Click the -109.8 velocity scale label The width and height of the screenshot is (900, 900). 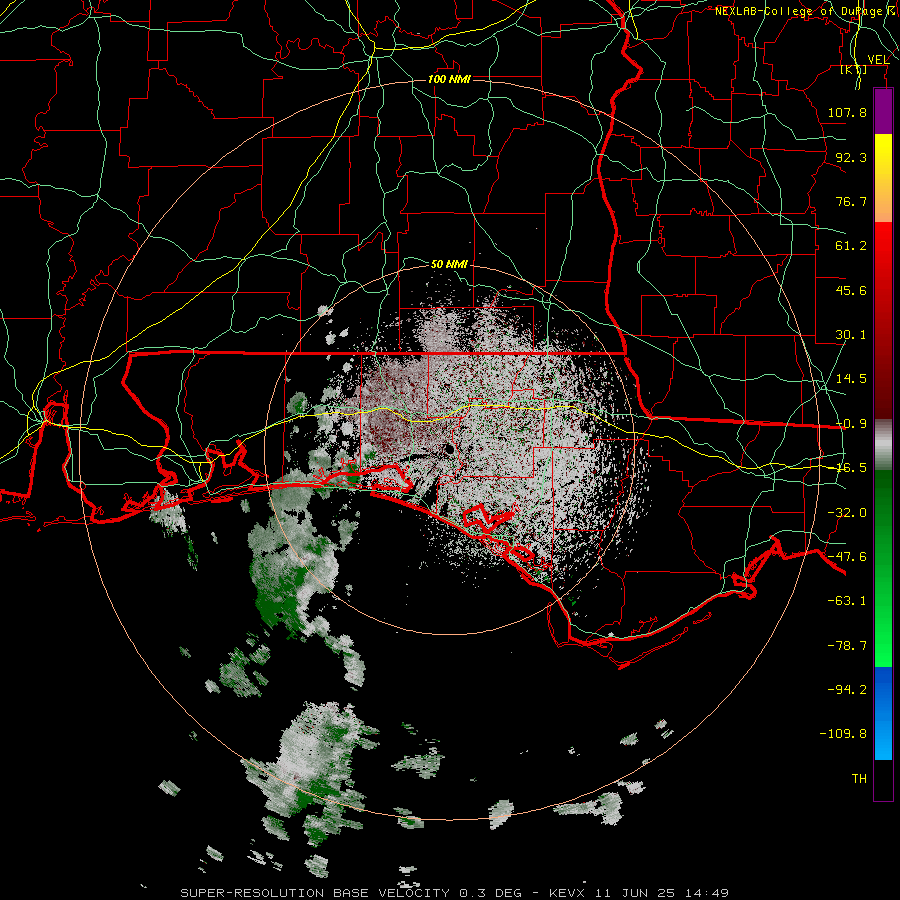point(843,734)
